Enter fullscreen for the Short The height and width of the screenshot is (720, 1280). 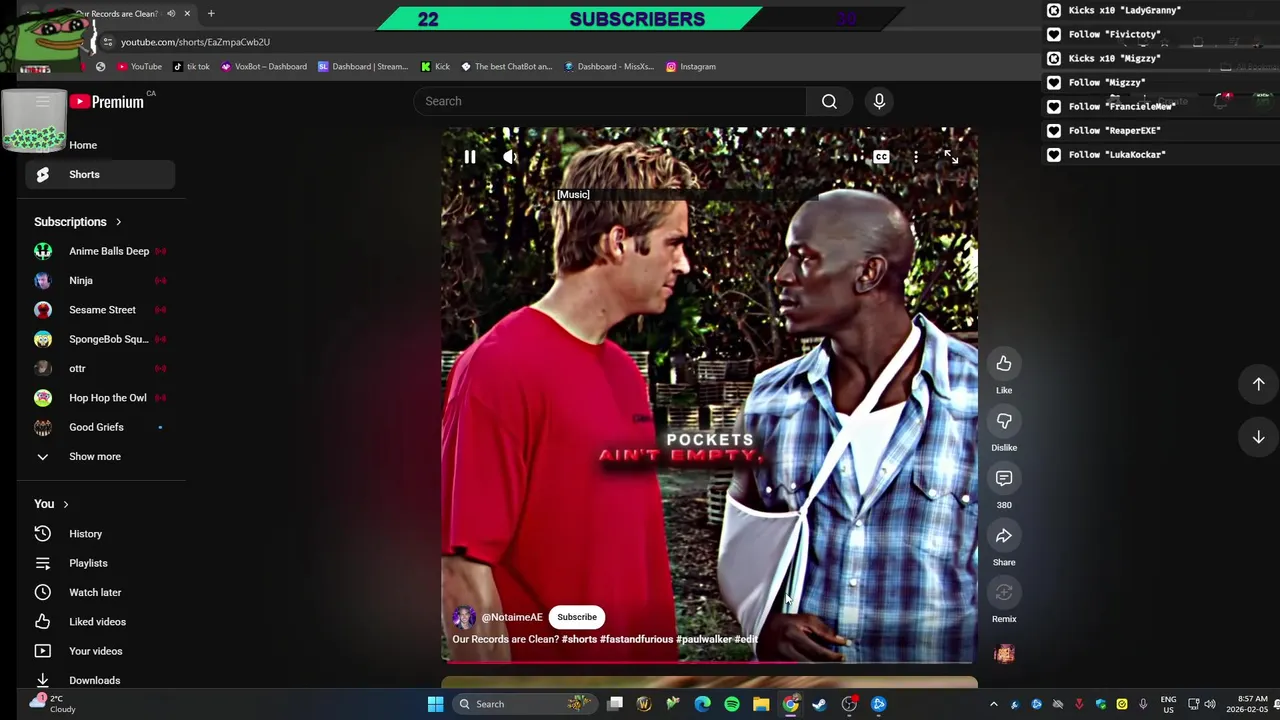pos(951,157)
